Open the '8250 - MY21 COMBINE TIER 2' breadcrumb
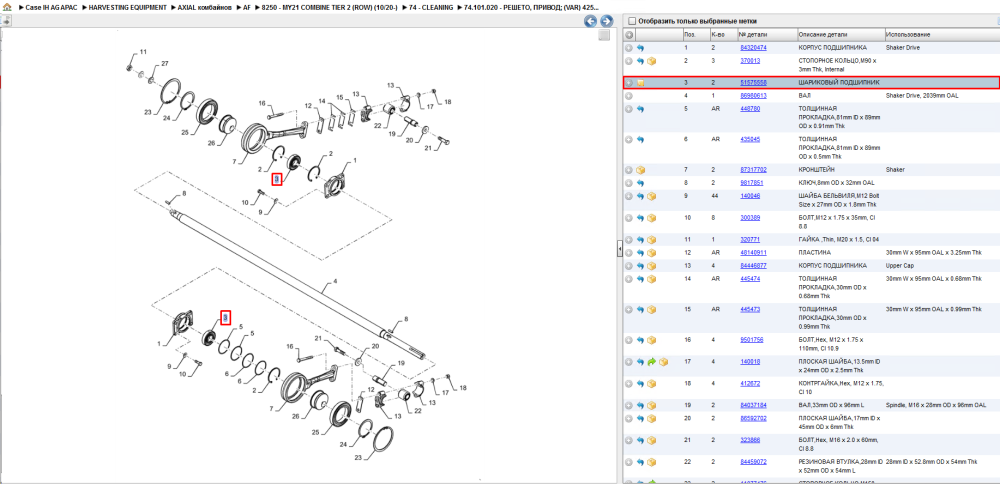The width and height of the screenshot is (1000, 484). pyautogui.click(x=329, y=6)
